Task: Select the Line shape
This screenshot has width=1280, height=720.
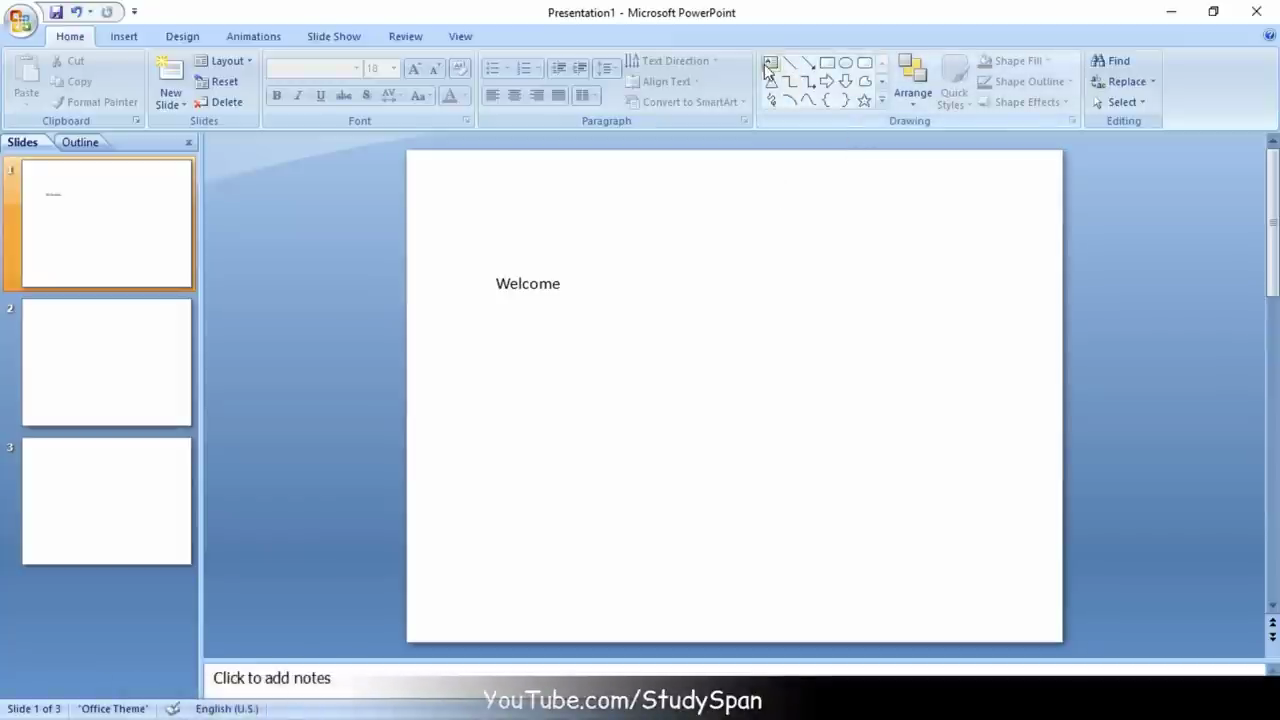Action: point(790,63)
